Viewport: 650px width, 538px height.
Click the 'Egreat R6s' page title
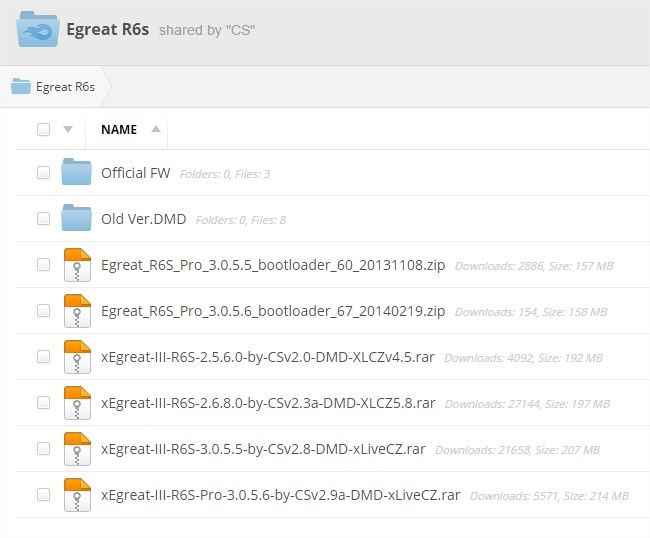click(x=108, y=30)
